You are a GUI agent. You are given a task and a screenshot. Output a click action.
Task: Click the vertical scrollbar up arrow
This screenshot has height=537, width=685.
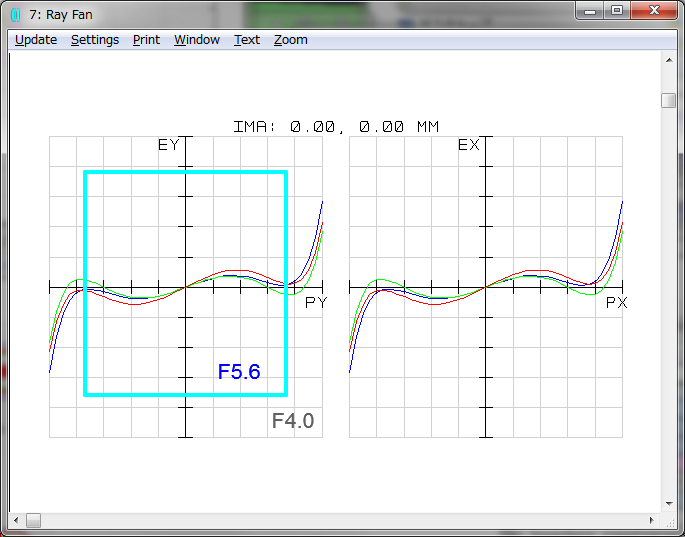pyautogui.click(x=669, y=60)
